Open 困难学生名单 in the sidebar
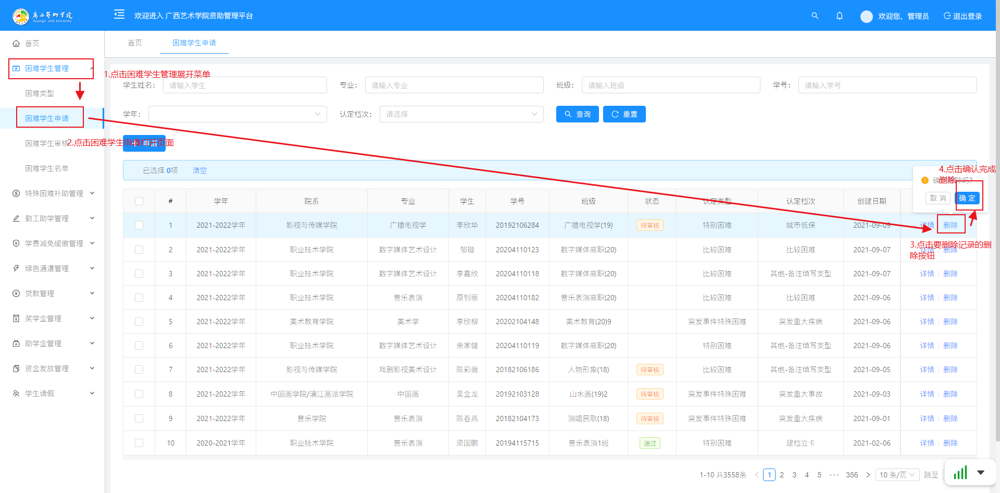 click(x=47, y=169)
